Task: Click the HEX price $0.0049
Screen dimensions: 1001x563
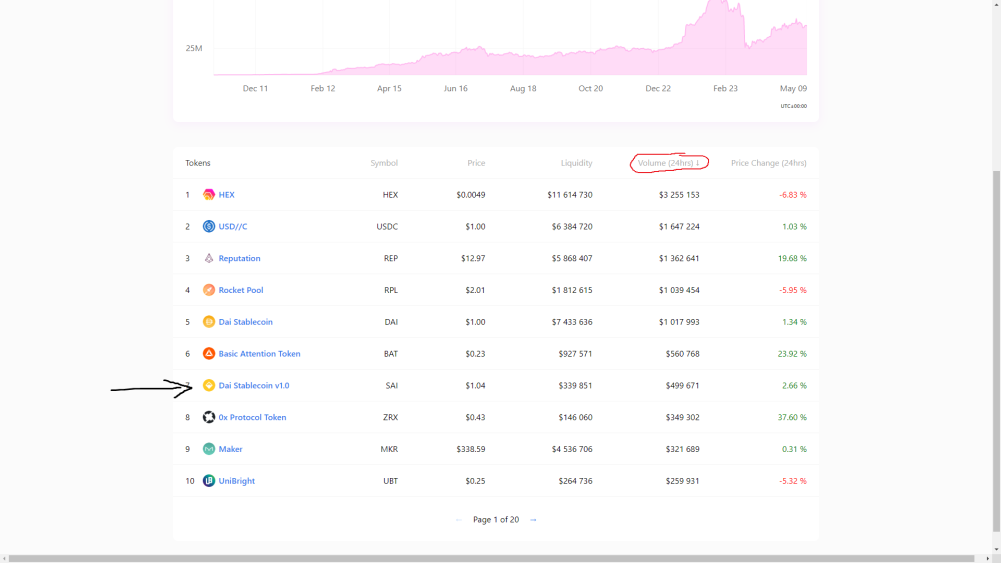Action: coord(470,195)
